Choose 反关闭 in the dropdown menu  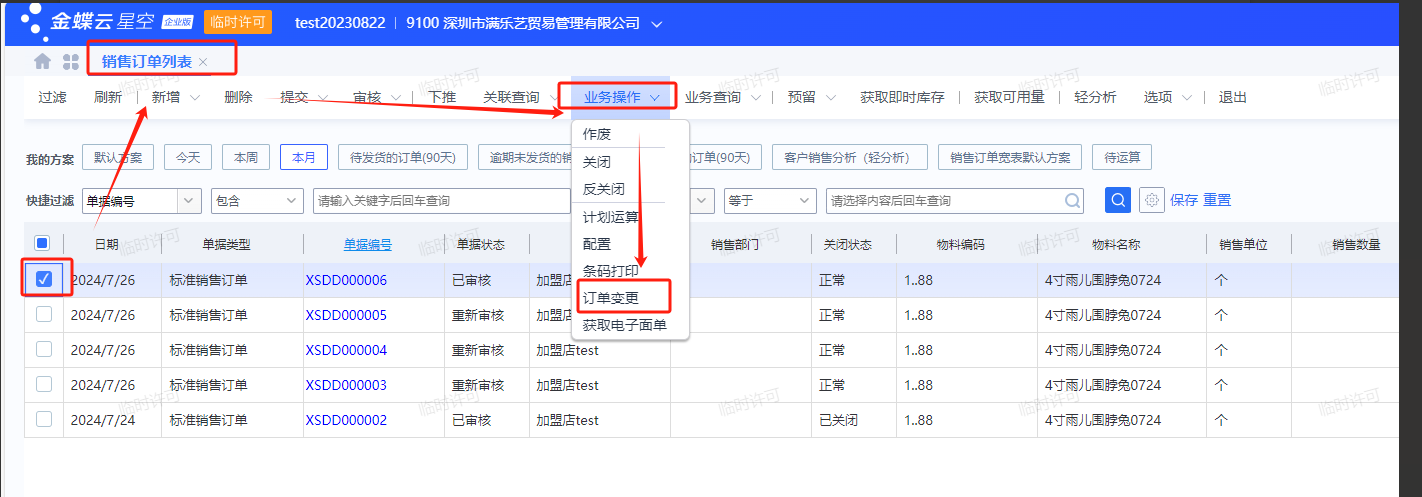(x=603, y=189)
